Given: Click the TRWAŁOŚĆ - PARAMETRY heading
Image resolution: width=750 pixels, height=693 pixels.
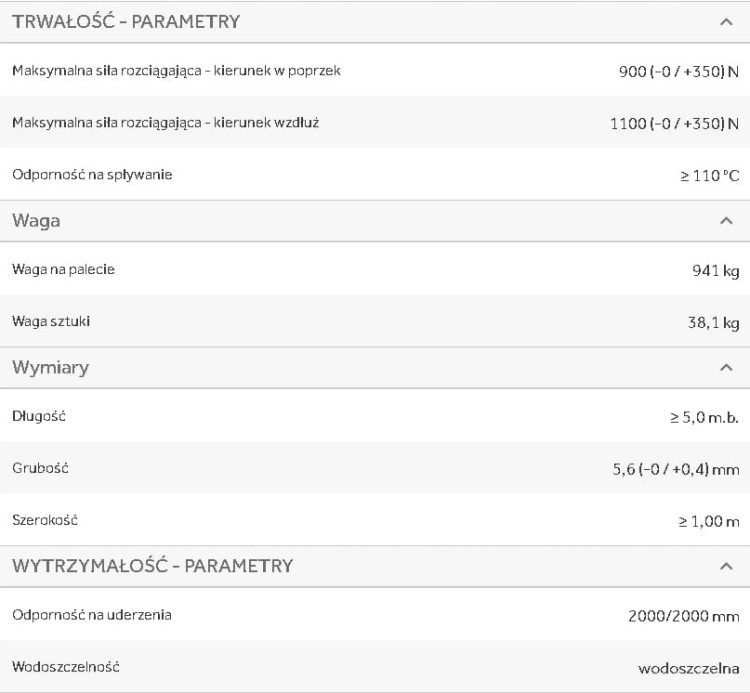Looking at the screenshot, I should pos(126,22).
